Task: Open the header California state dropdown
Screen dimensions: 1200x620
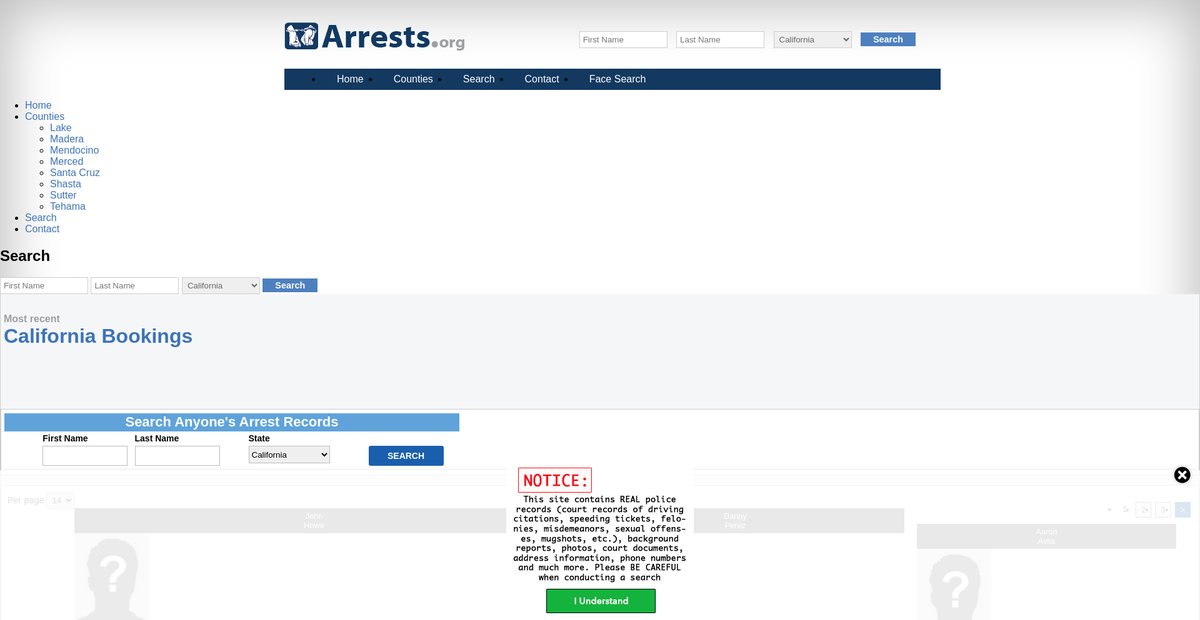Action: (x=813, y=40)
